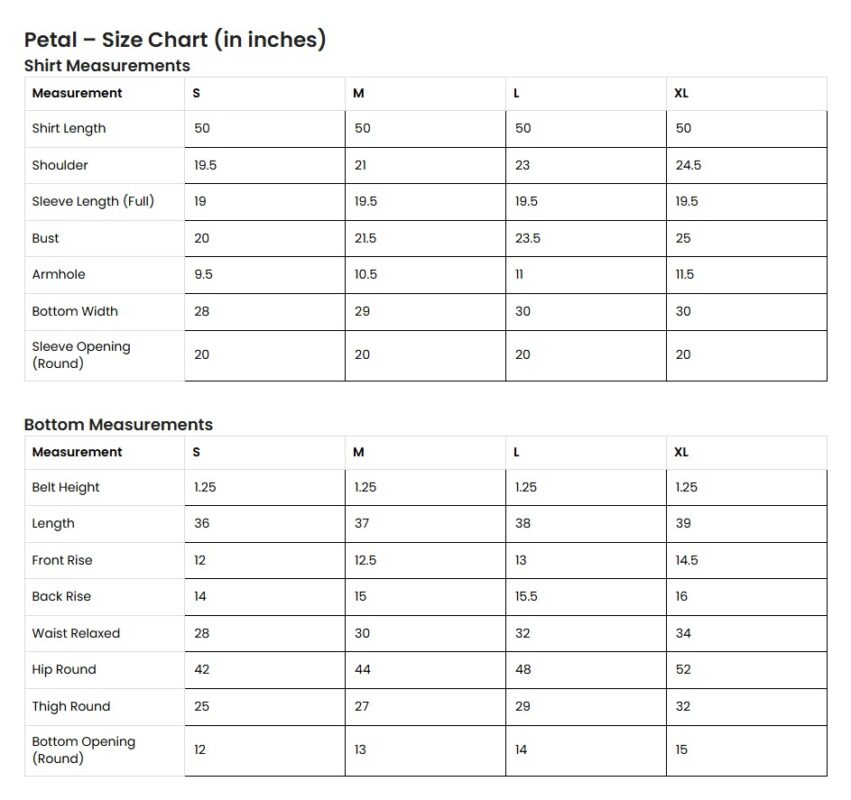The image size is (851, 800).
Task: Click the Shoulder value for size XL
Action: pyautogui.click(x=688, y=165)
